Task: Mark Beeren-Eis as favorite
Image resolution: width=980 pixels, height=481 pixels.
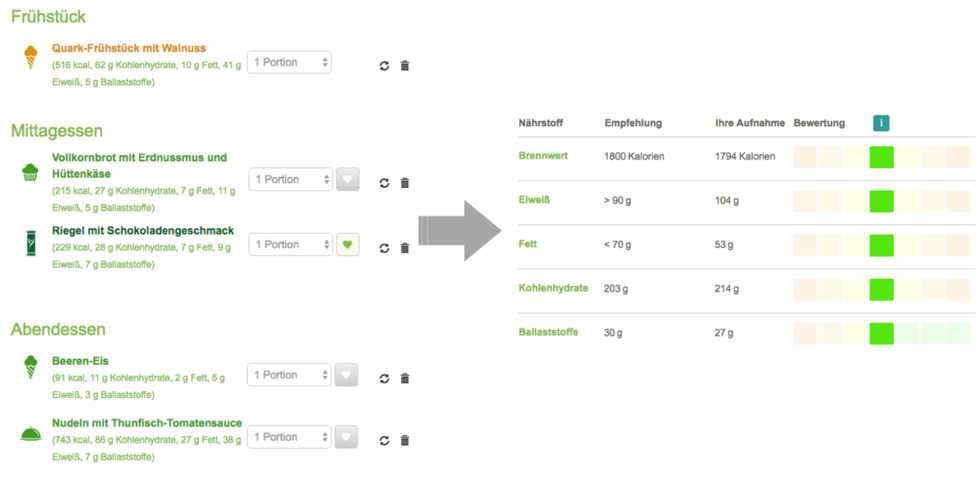Action: click(346, 375)
